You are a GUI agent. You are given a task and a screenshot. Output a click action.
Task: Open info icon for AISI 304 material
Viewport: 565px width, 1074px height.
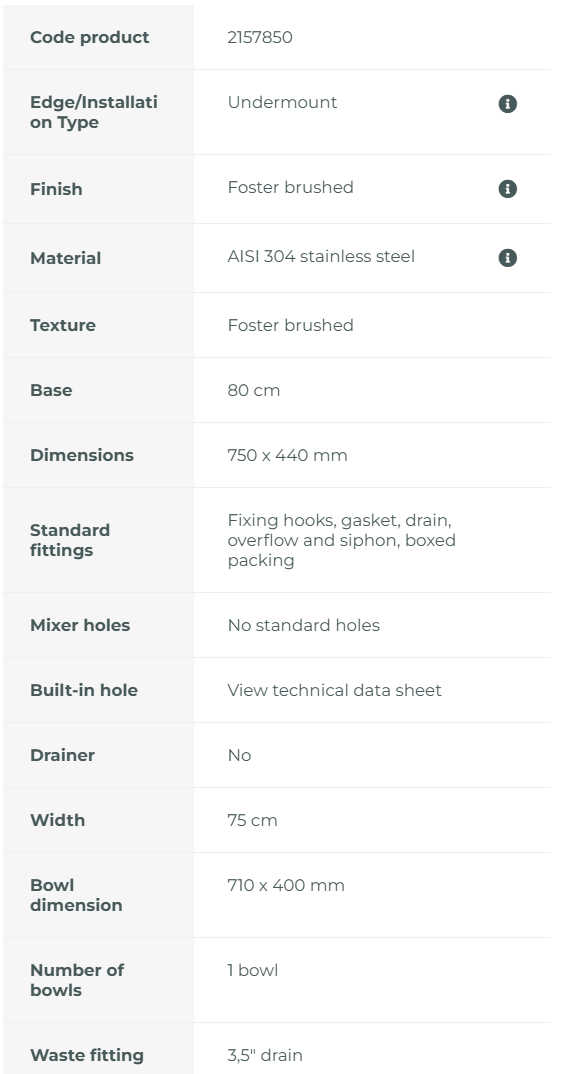507,258
